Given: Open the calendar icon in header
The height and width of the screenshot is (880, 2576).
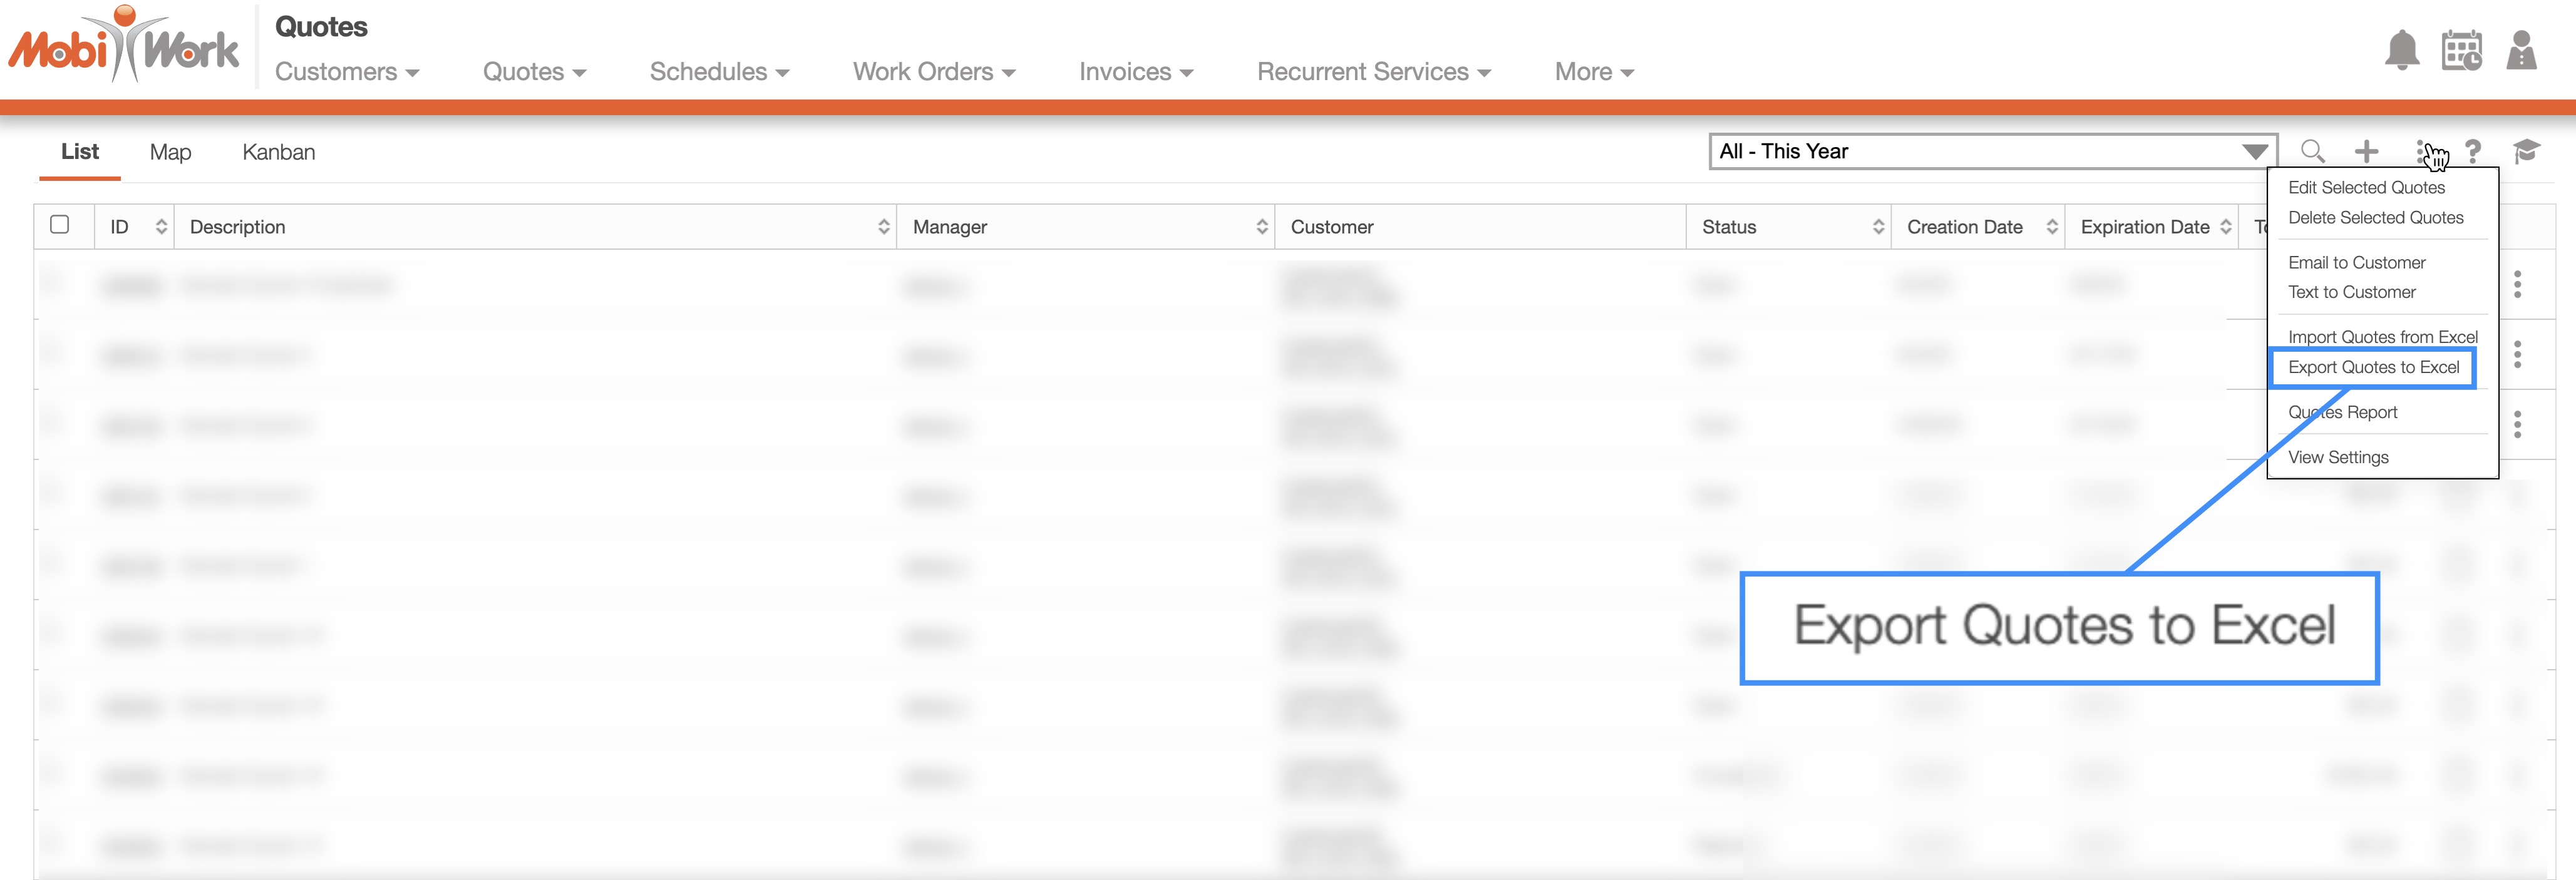Looking at the screenshot, I should click(x=2461, y=50).
